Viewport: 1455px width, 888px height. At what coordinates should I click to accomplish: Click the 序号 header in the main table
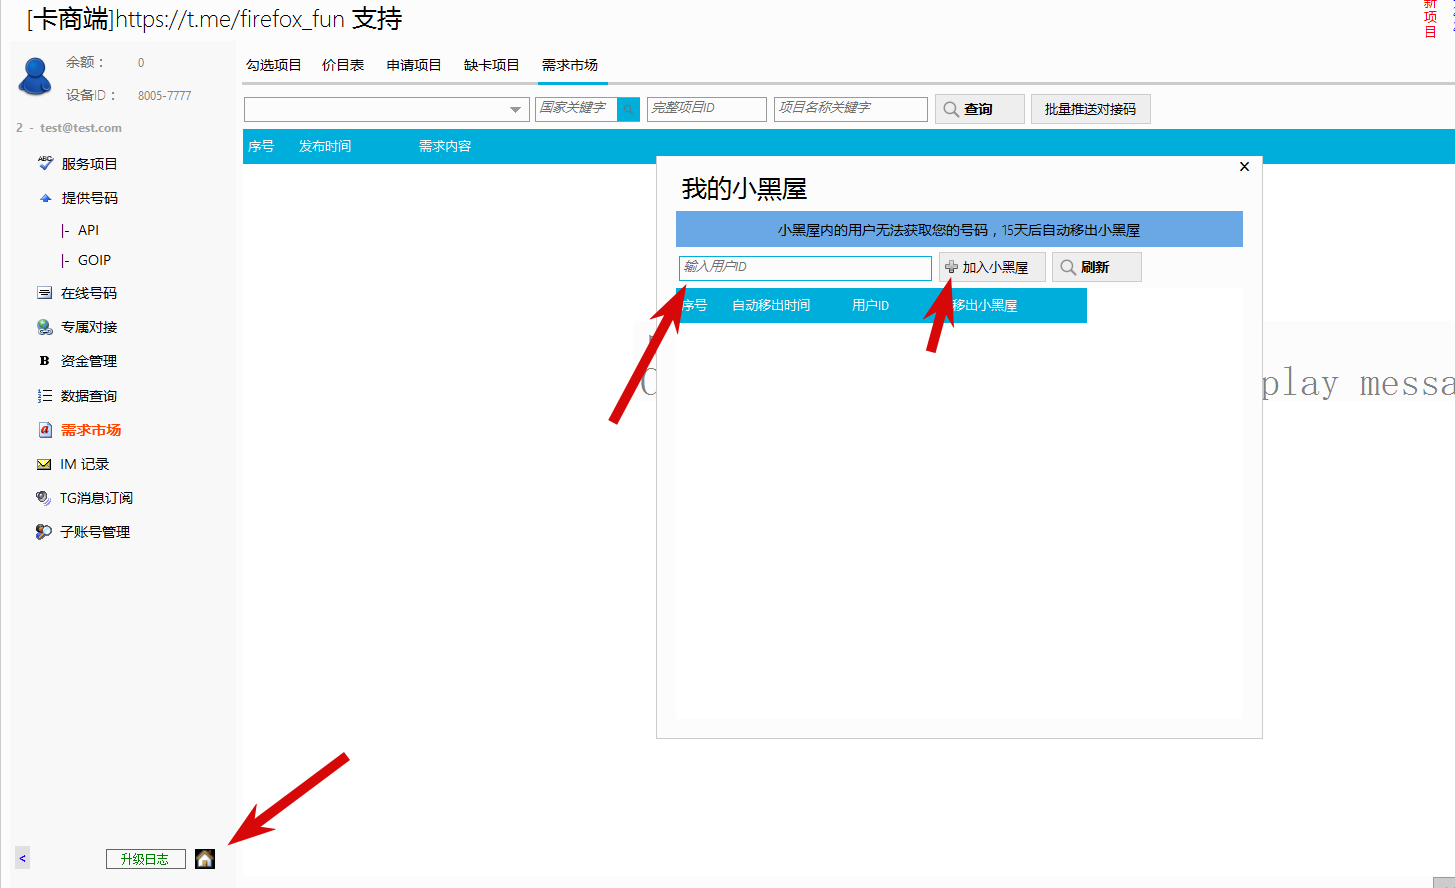pyautogui.click(x=261, y=146)
